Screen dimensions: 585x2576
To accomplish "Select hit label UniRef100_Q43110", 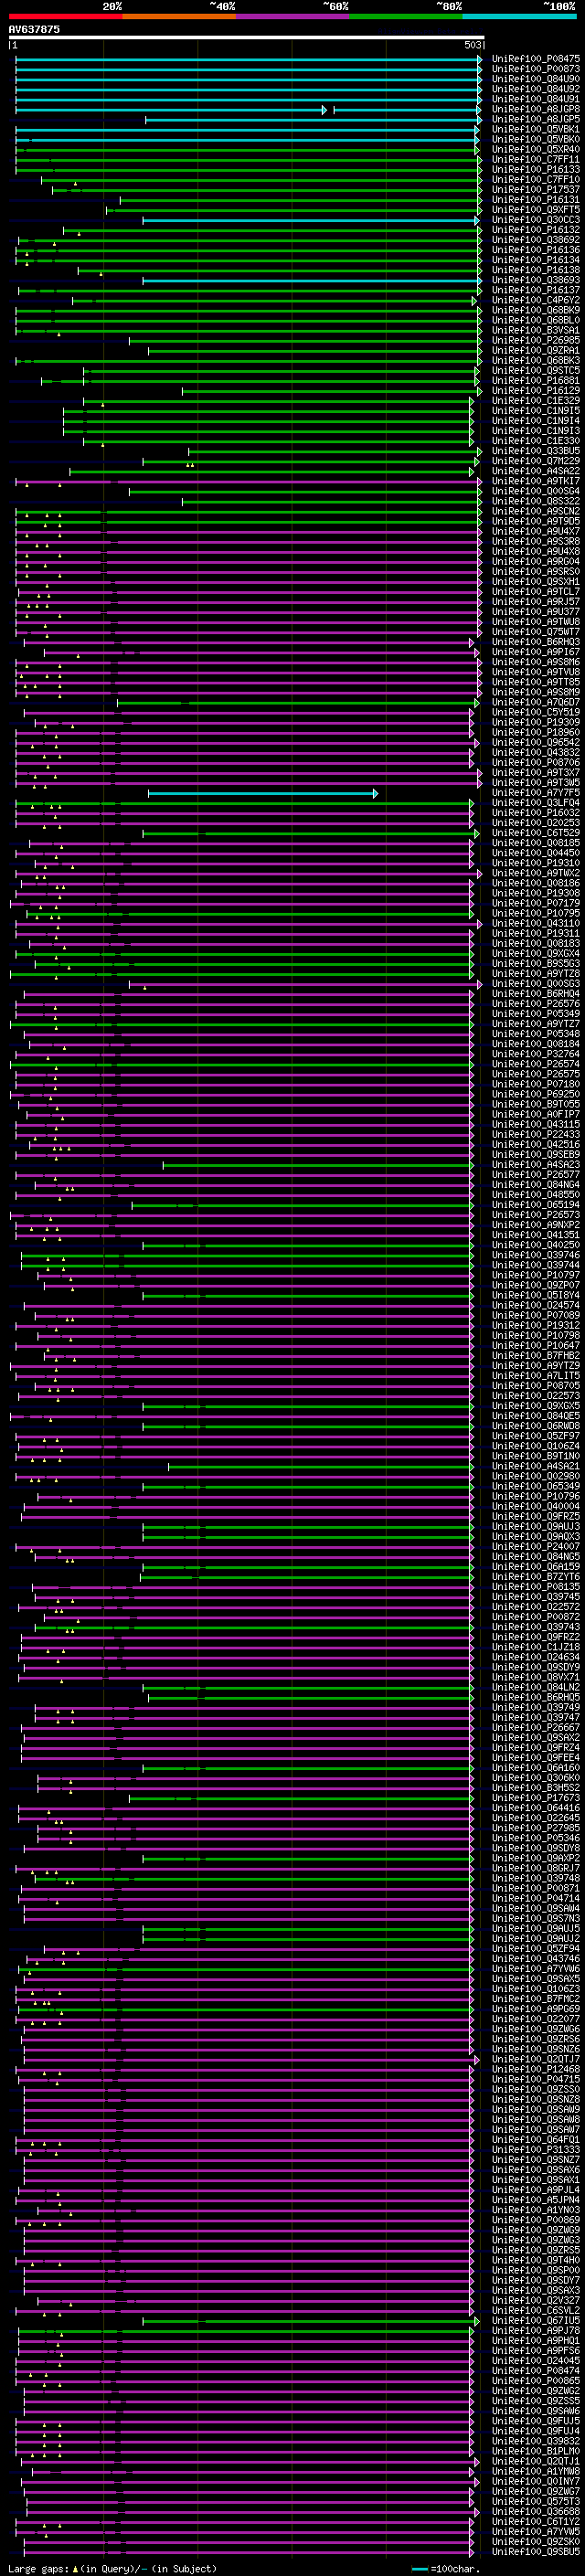I will 536,923.
